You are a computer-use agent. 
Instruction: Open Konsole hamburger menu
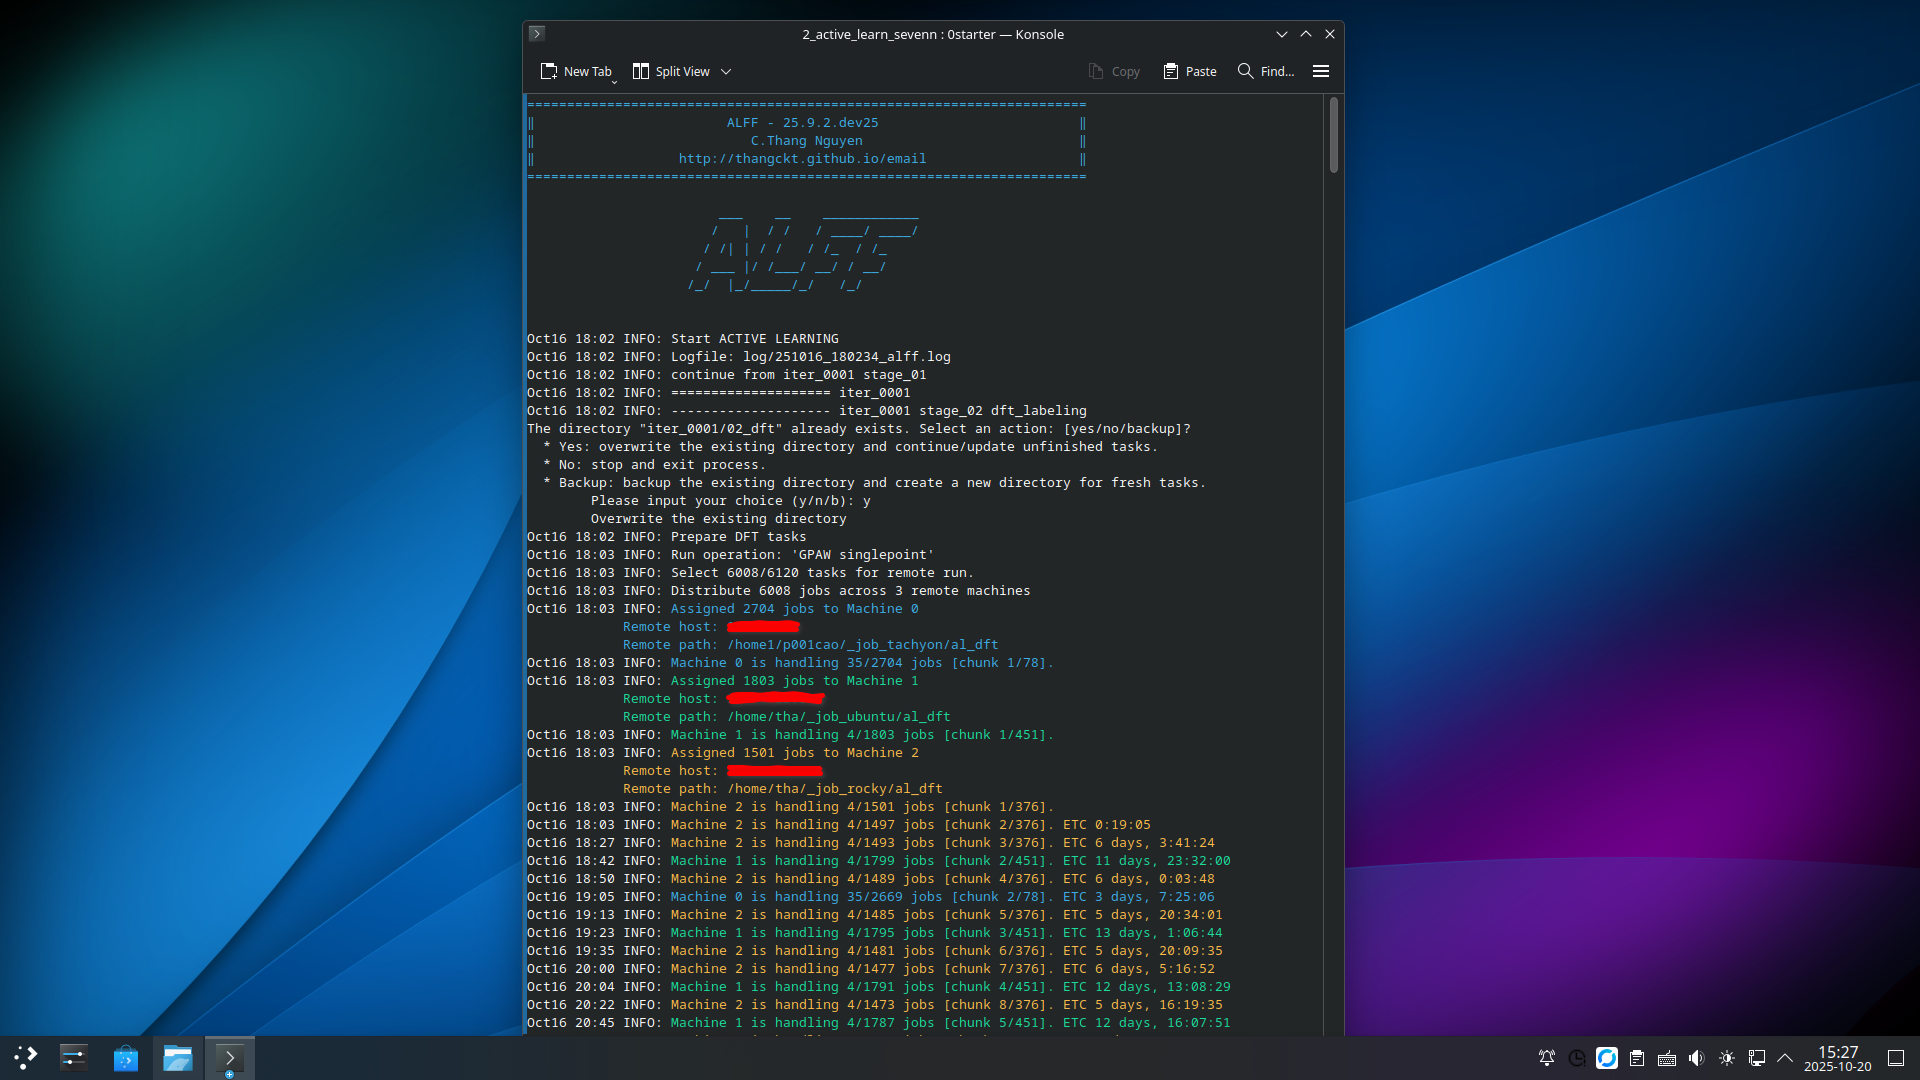point(1320,71)
